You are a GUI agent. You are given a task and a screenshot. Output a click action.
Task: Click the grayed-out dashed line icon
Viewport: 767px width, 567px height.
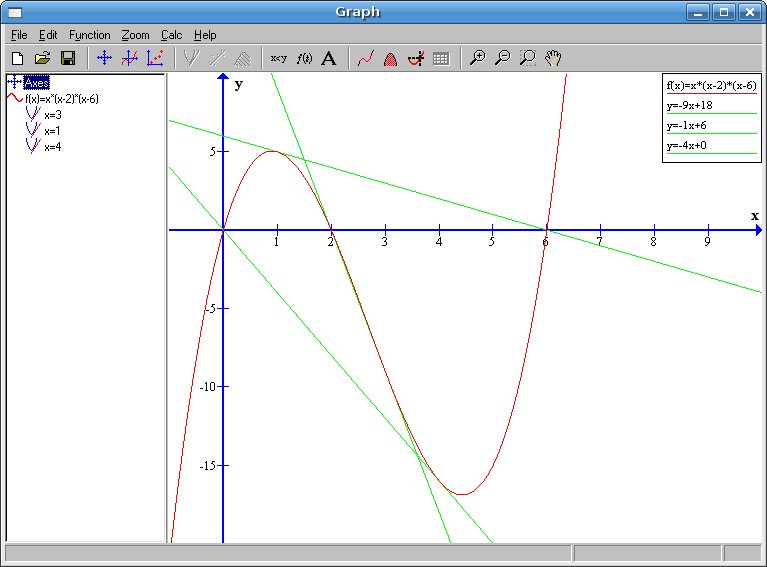point(217,59)
